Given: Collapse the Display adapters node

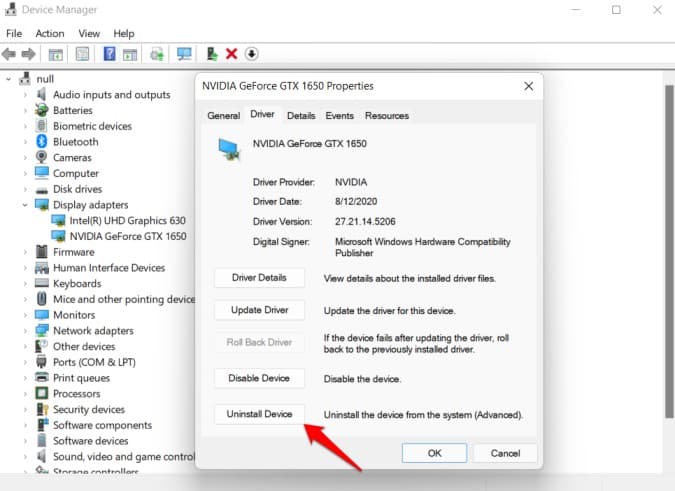Looking at the screenshot, I should tap(25, 205).
